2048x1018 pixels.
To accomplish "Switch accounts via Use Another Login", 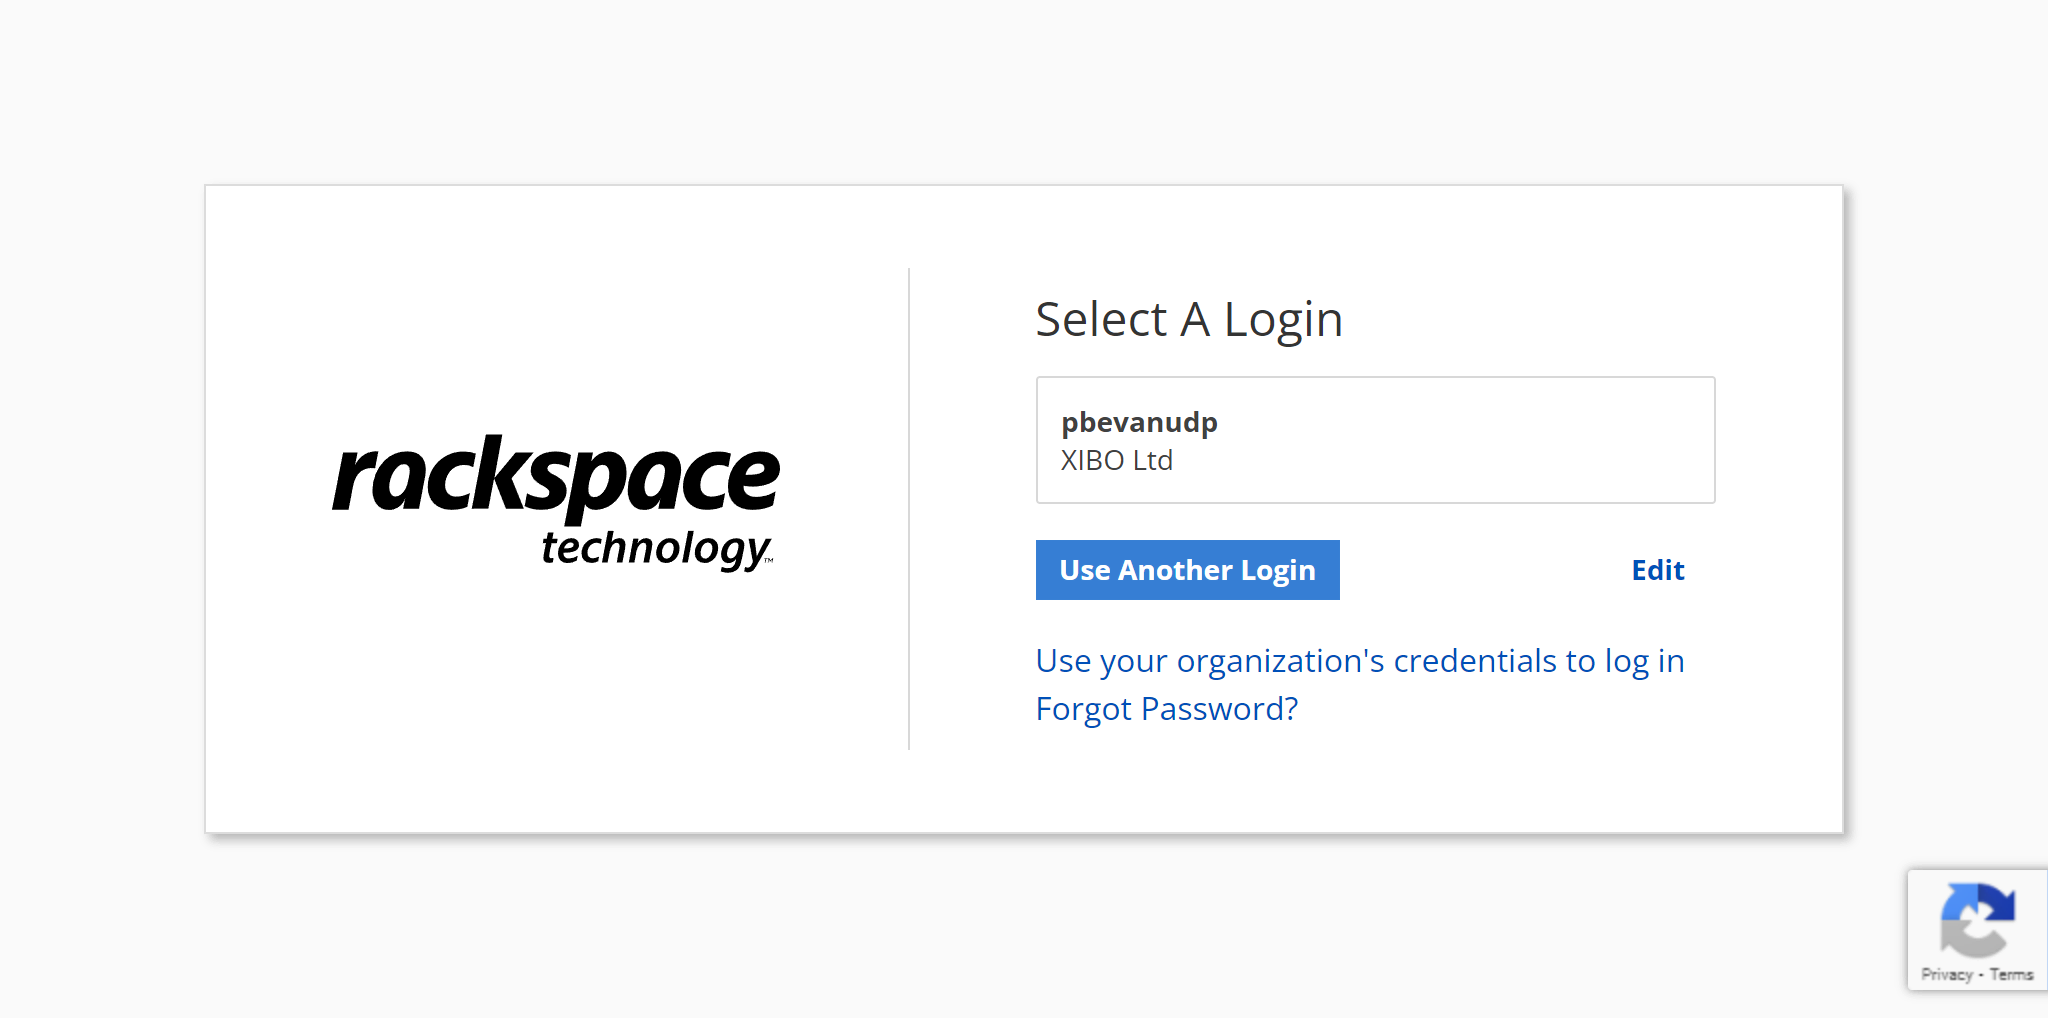I will (x=1187, y=569).
